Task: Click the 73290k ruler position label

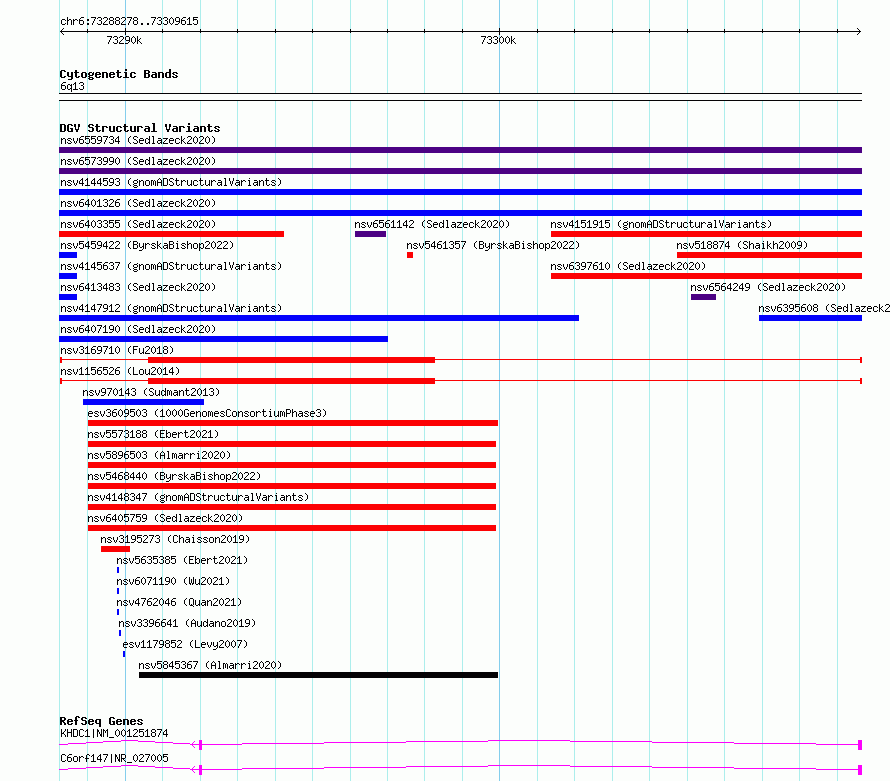Action: coord(124,40)
